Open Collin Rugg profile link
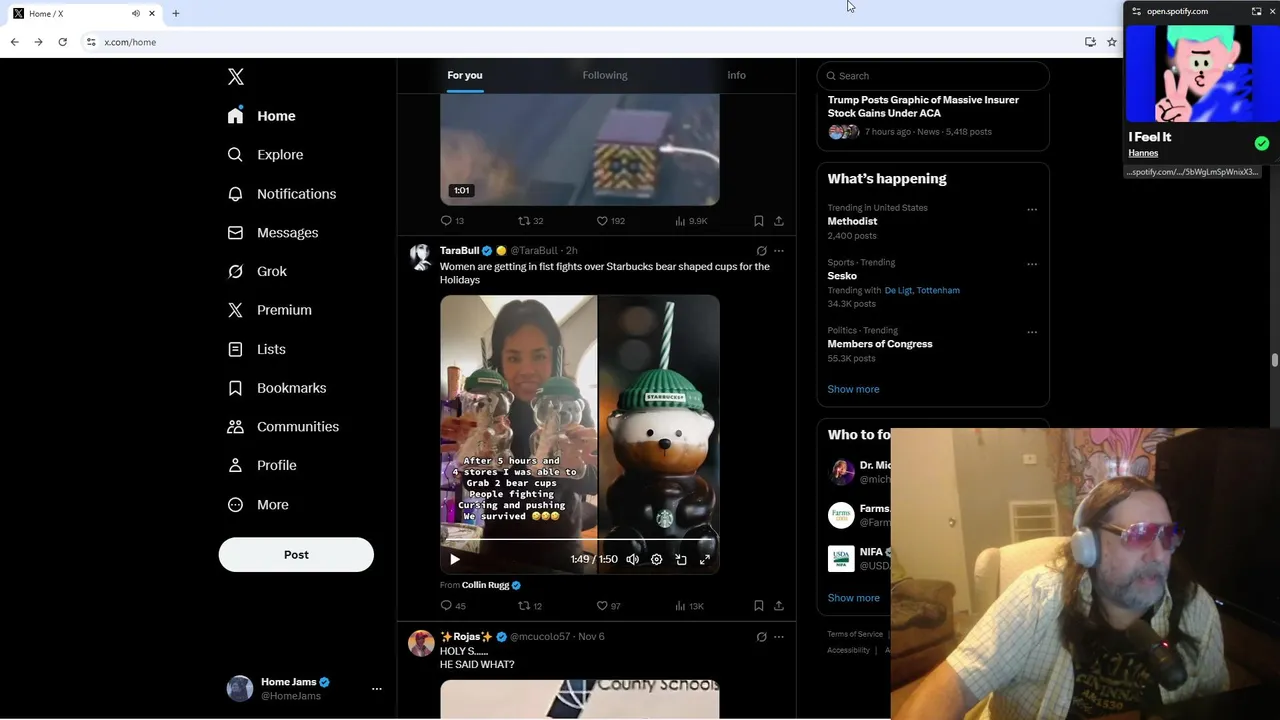 (x=486, y=585)
